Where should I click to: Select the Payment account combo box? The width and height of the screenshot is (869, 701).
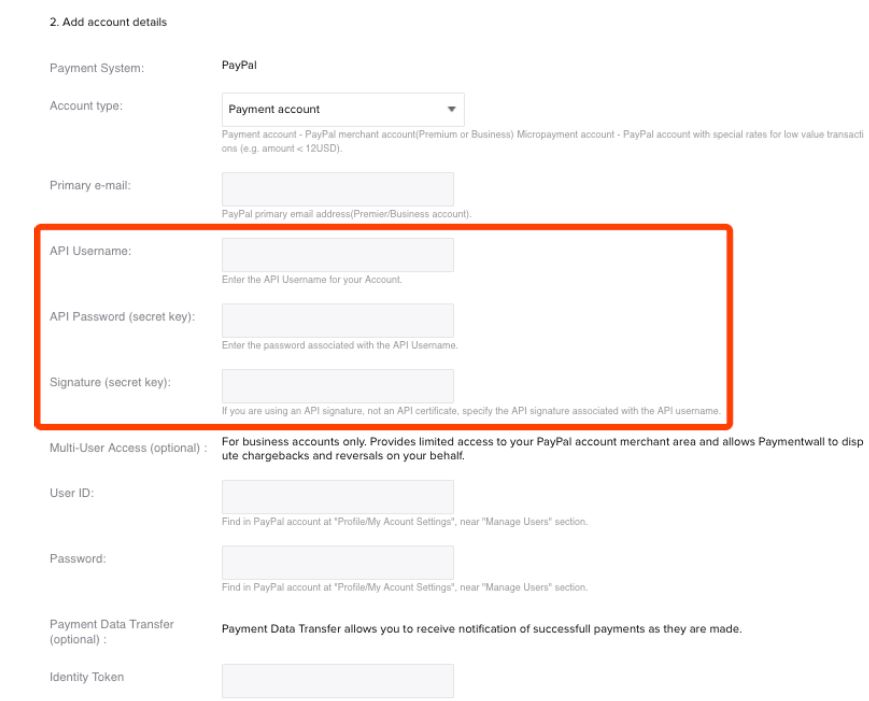pos(343,109)
